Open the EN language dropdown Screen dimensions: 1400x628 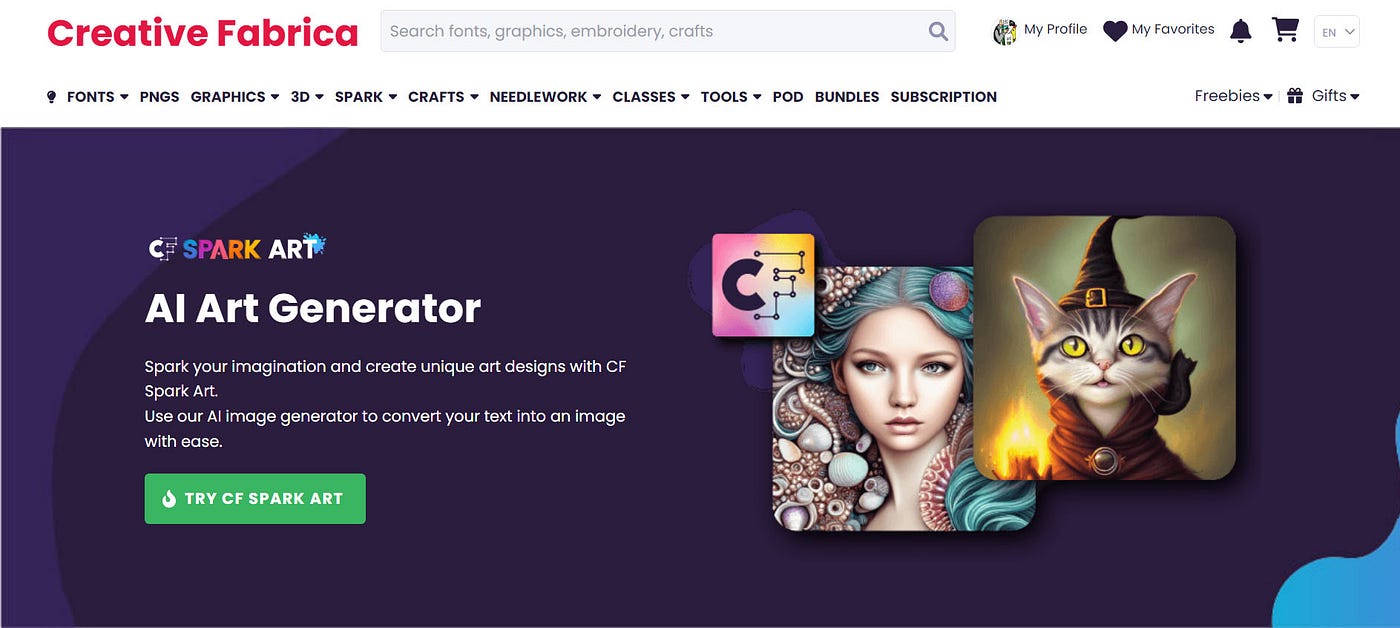click(1337, 32)
